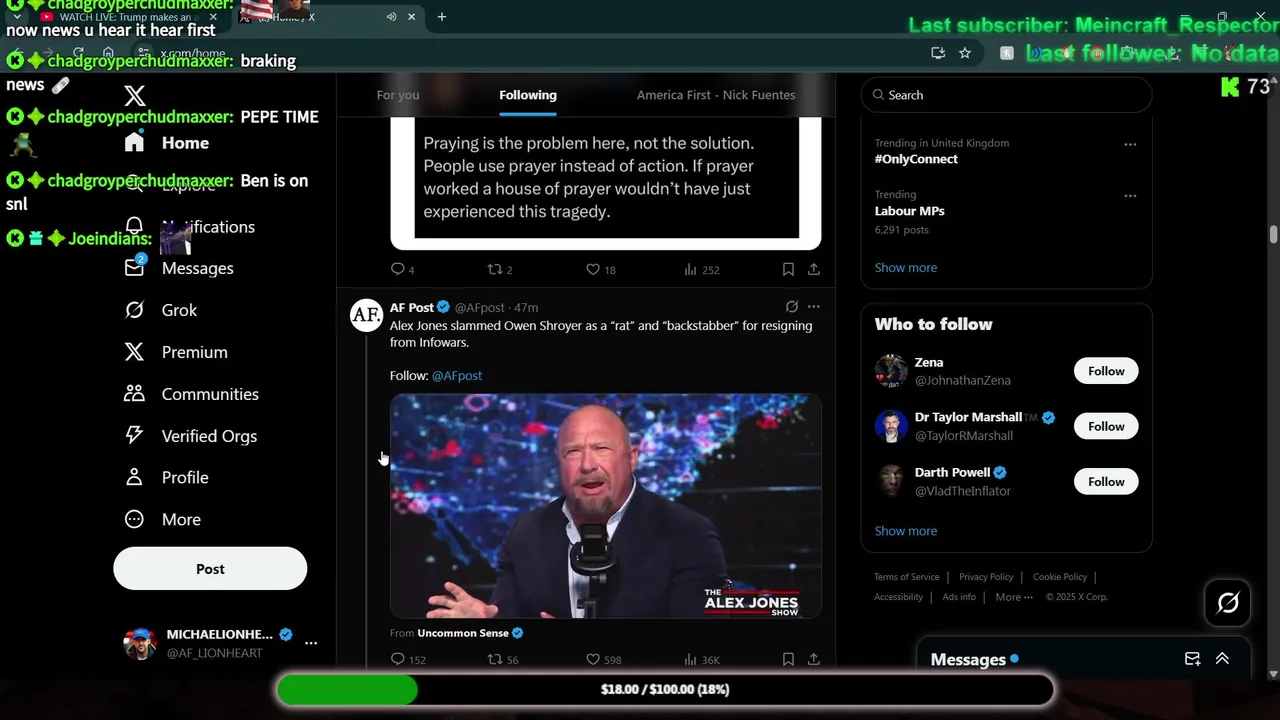Mute the browser tab audio
Viewport: 1280px width, 720px height.
pos(391,17)
